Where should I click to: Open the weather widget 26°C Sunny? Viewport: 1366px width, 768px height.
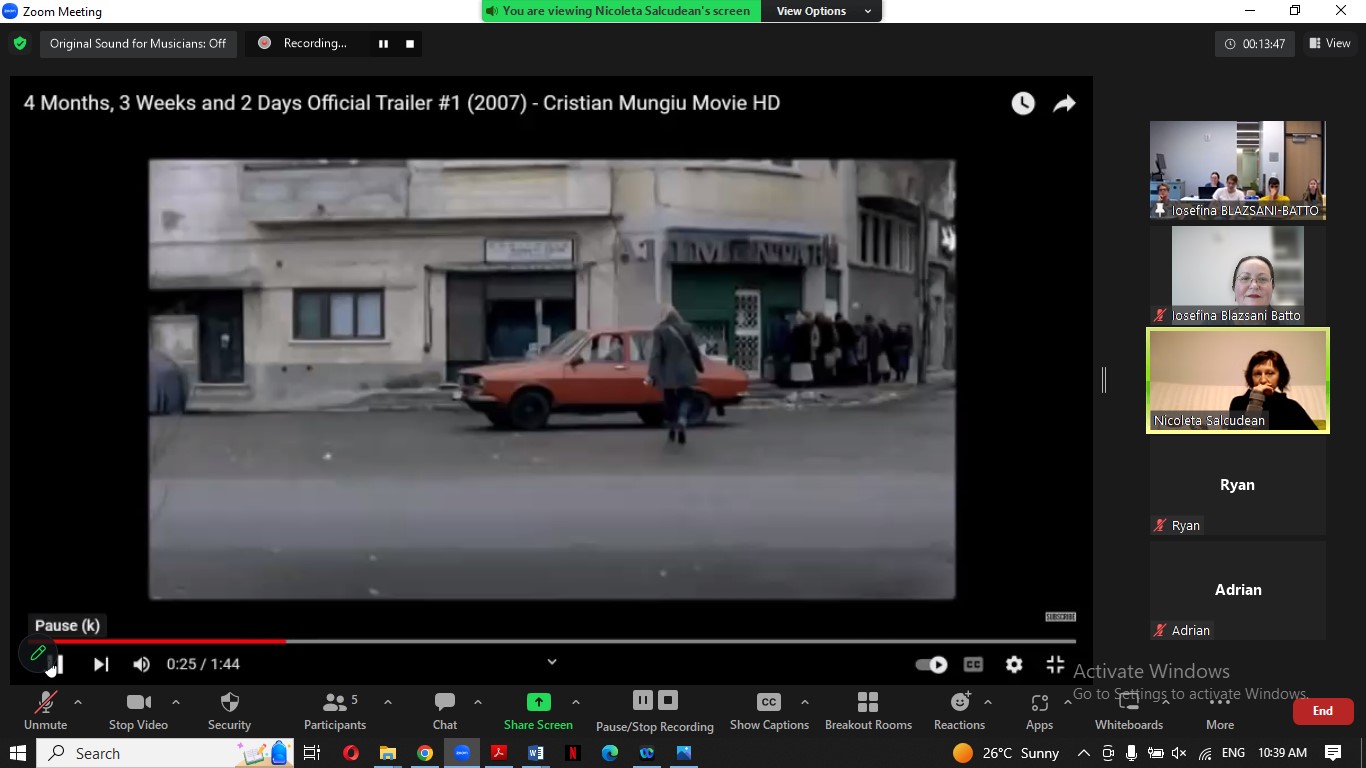pyautogui.click(x=1006, y=753)
